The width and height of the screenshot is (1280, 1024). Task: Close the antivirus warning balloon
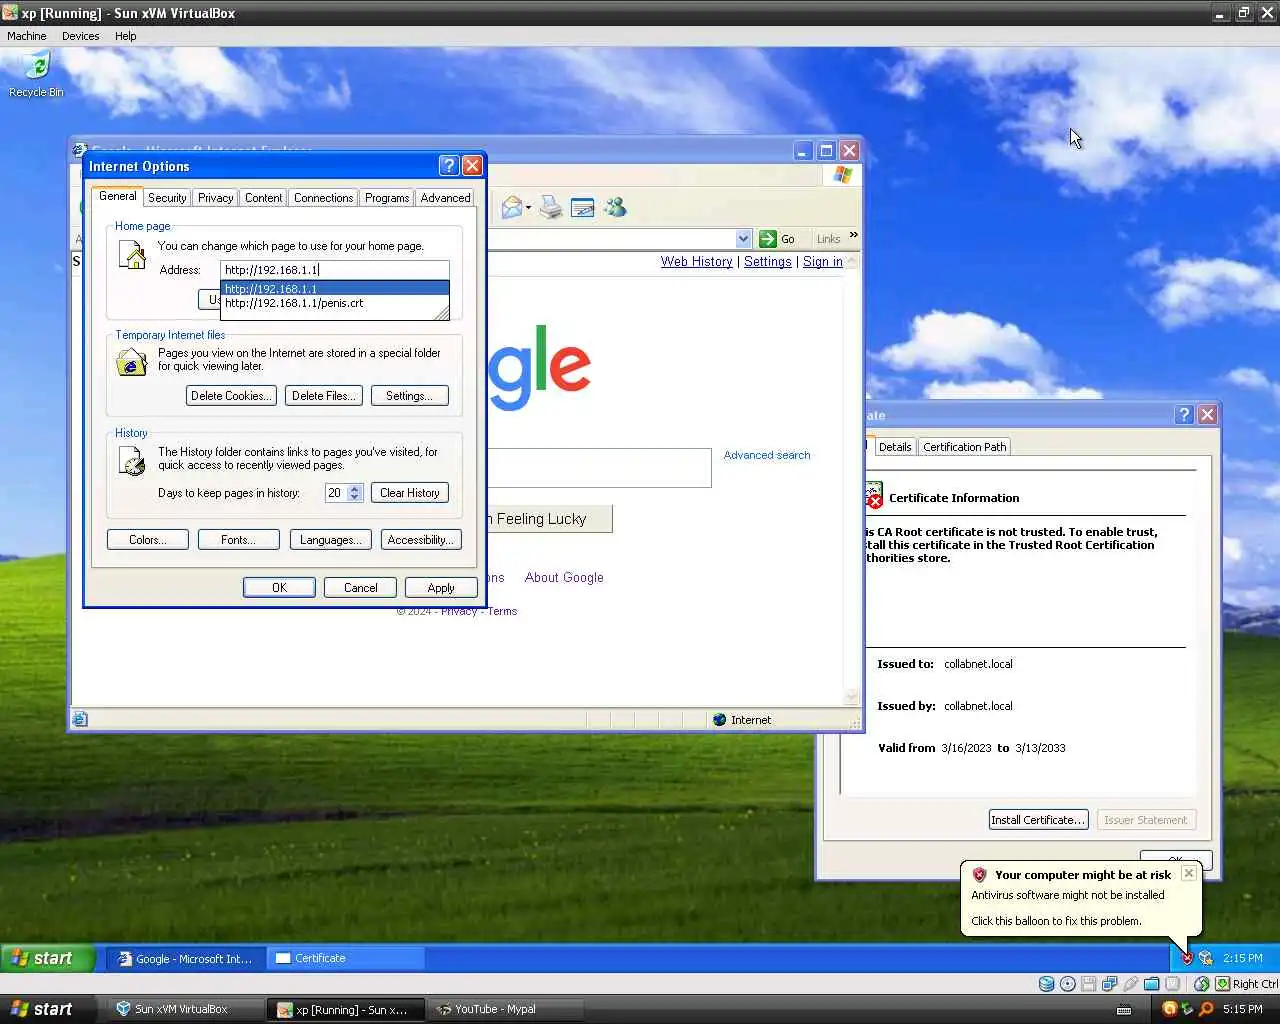click(1188, 873)
